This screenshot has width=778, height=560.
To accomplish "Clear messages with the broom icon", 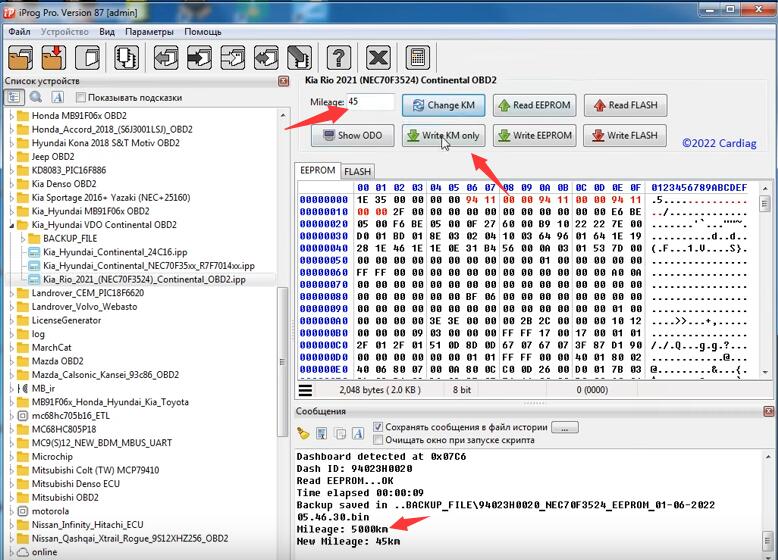I will [x=303, y=434].
